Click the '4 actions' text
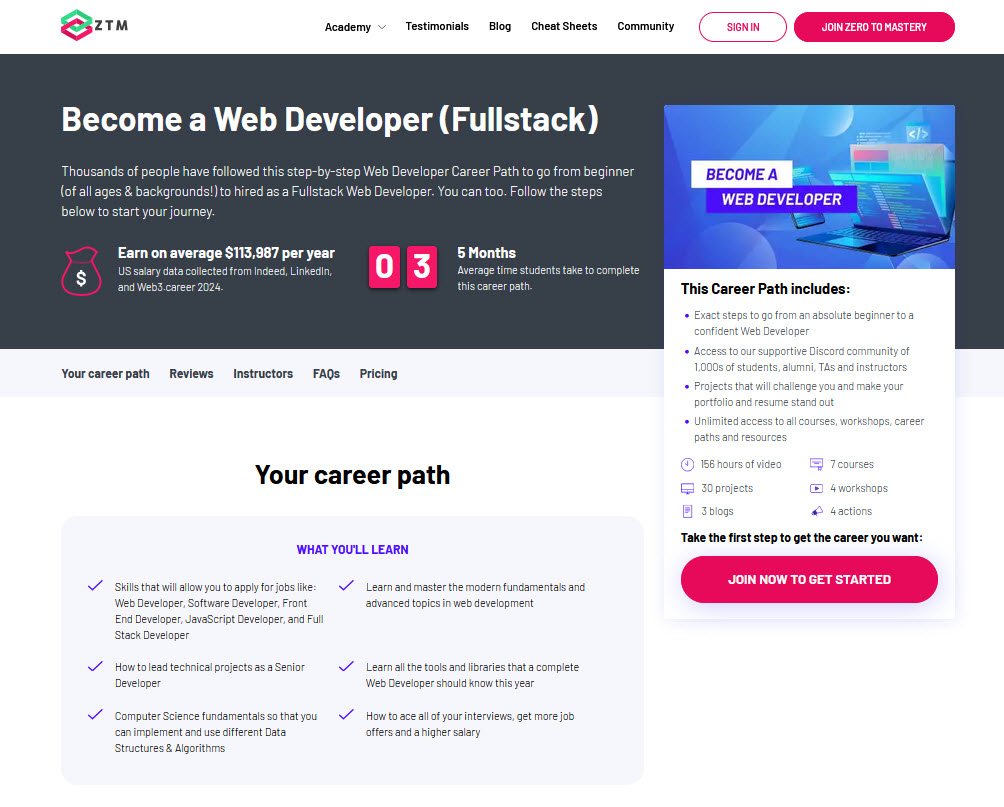This screenshot has height=807, width=1004. (x=851, y=511)
